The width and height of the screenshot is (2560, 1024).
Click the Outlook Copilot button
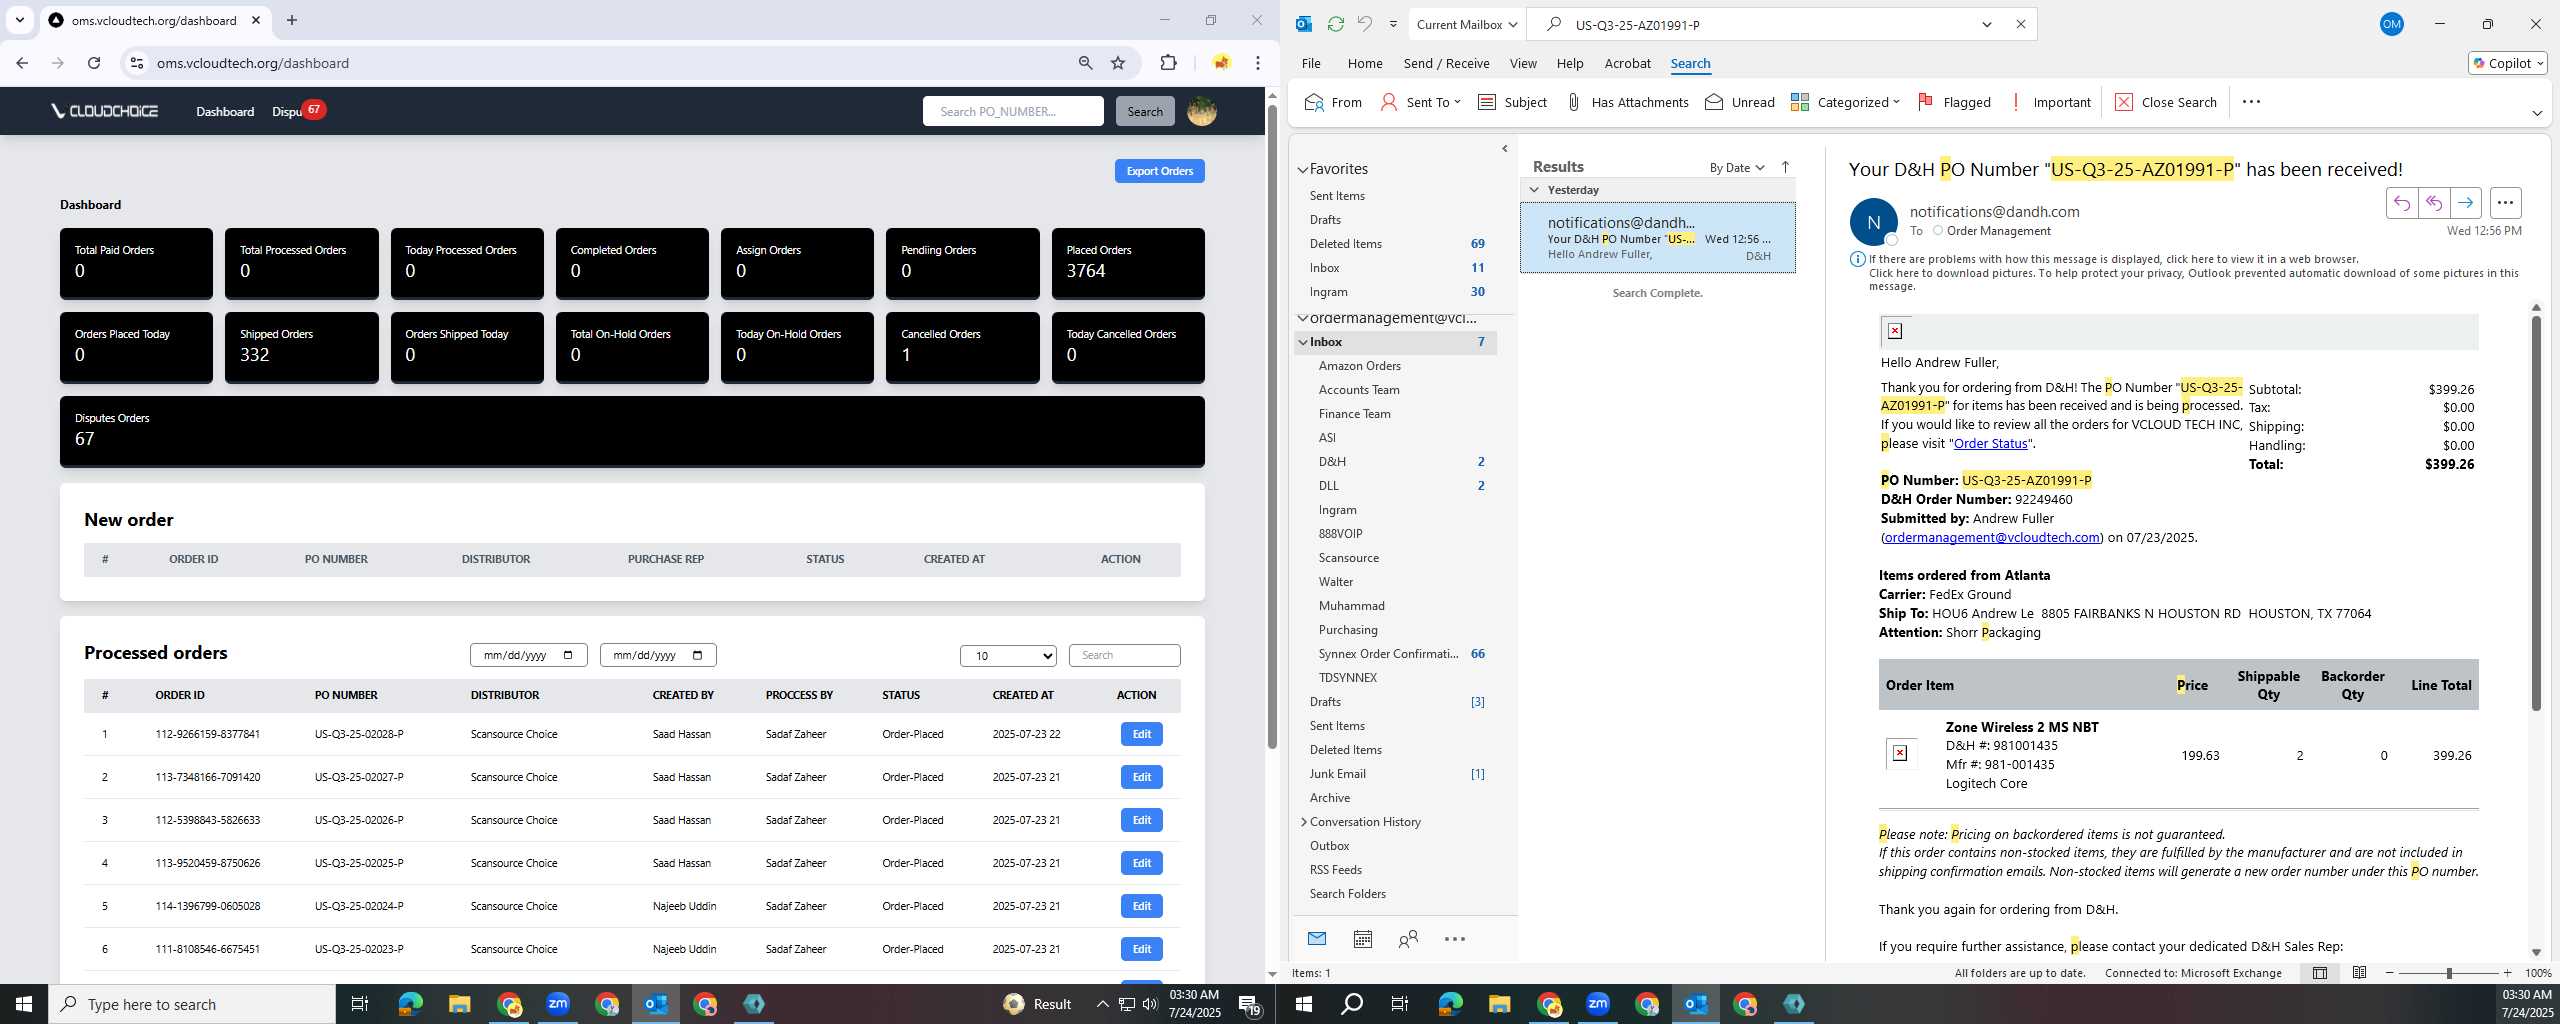(2507, 63)
